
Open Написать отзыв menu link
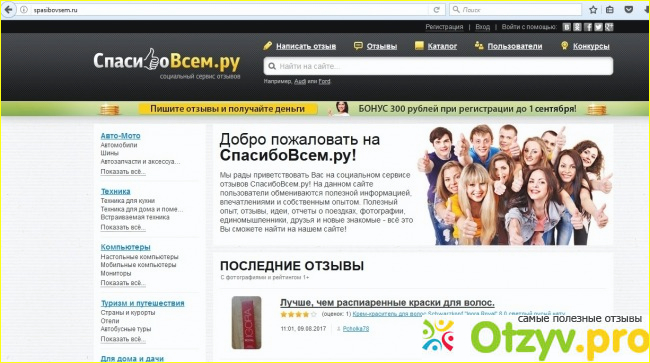306,46
